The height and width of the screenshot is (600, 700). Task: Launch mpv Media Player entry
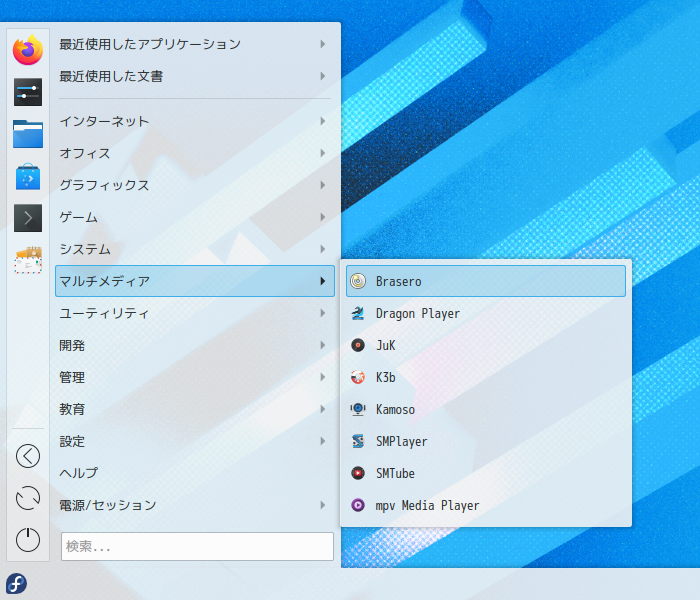[x=486, y=505]
